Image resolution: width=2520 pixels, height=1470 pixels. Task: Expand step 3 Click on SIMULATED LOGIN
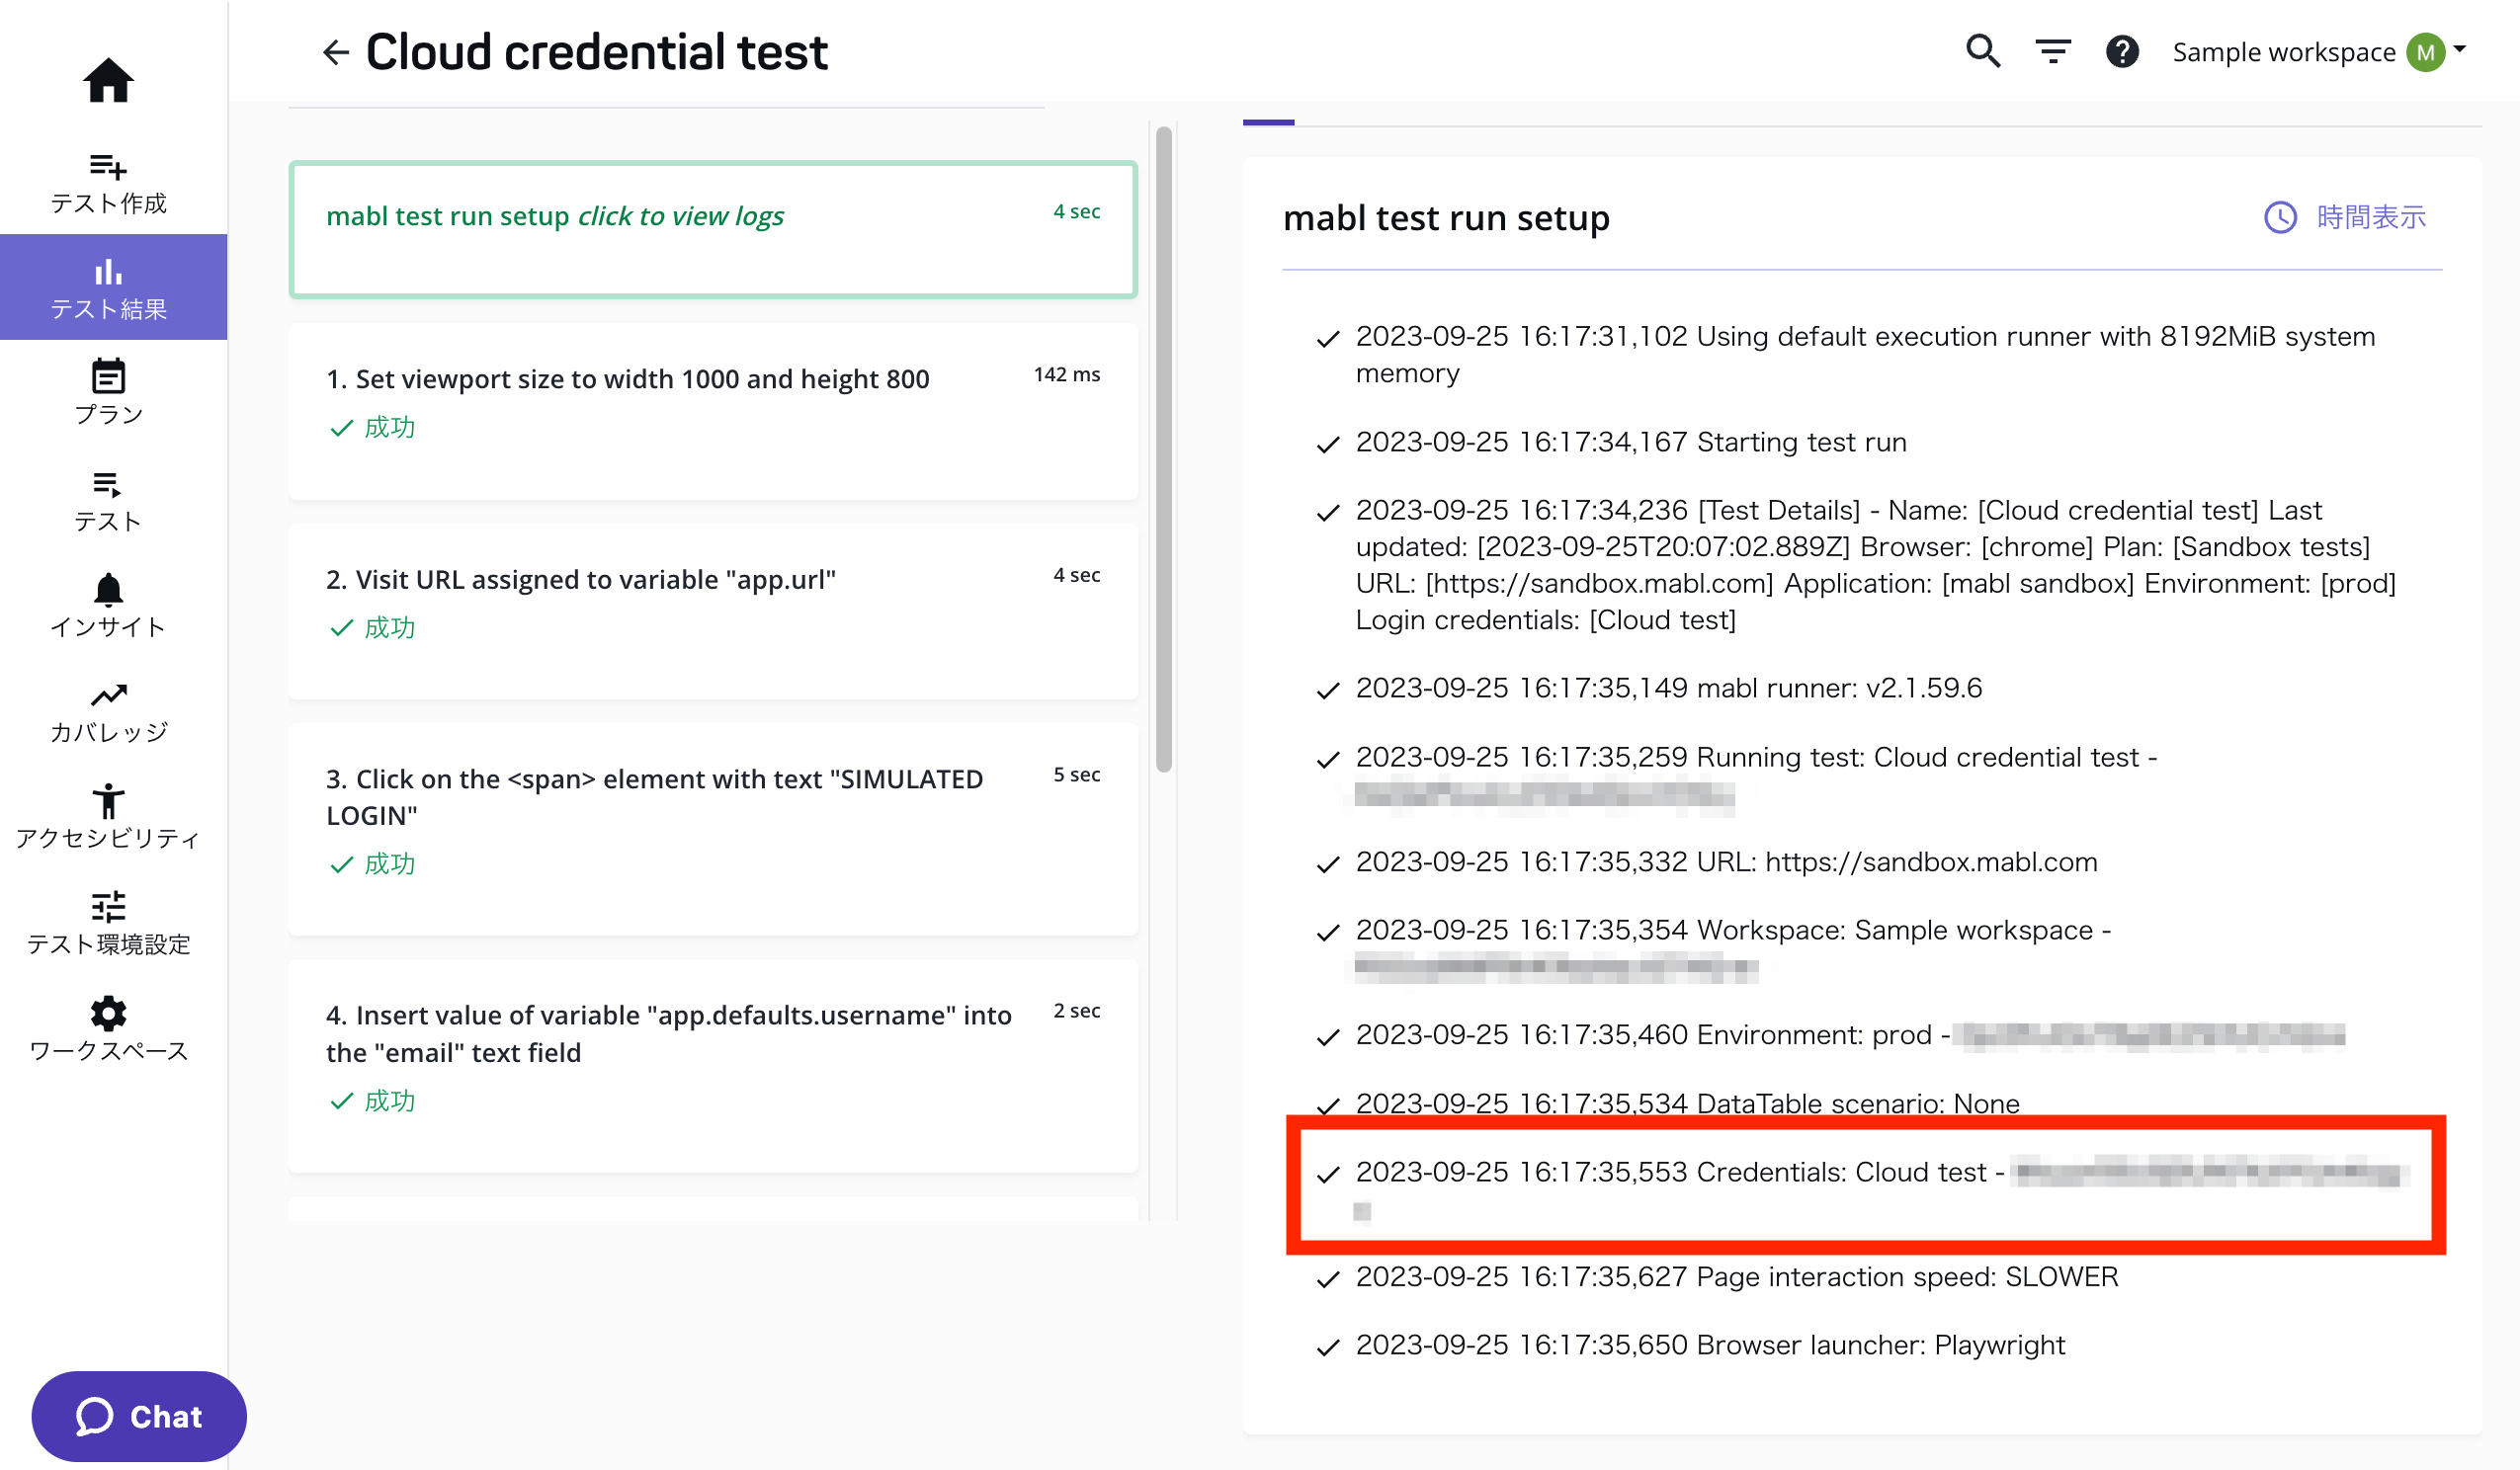pos(712,829)
